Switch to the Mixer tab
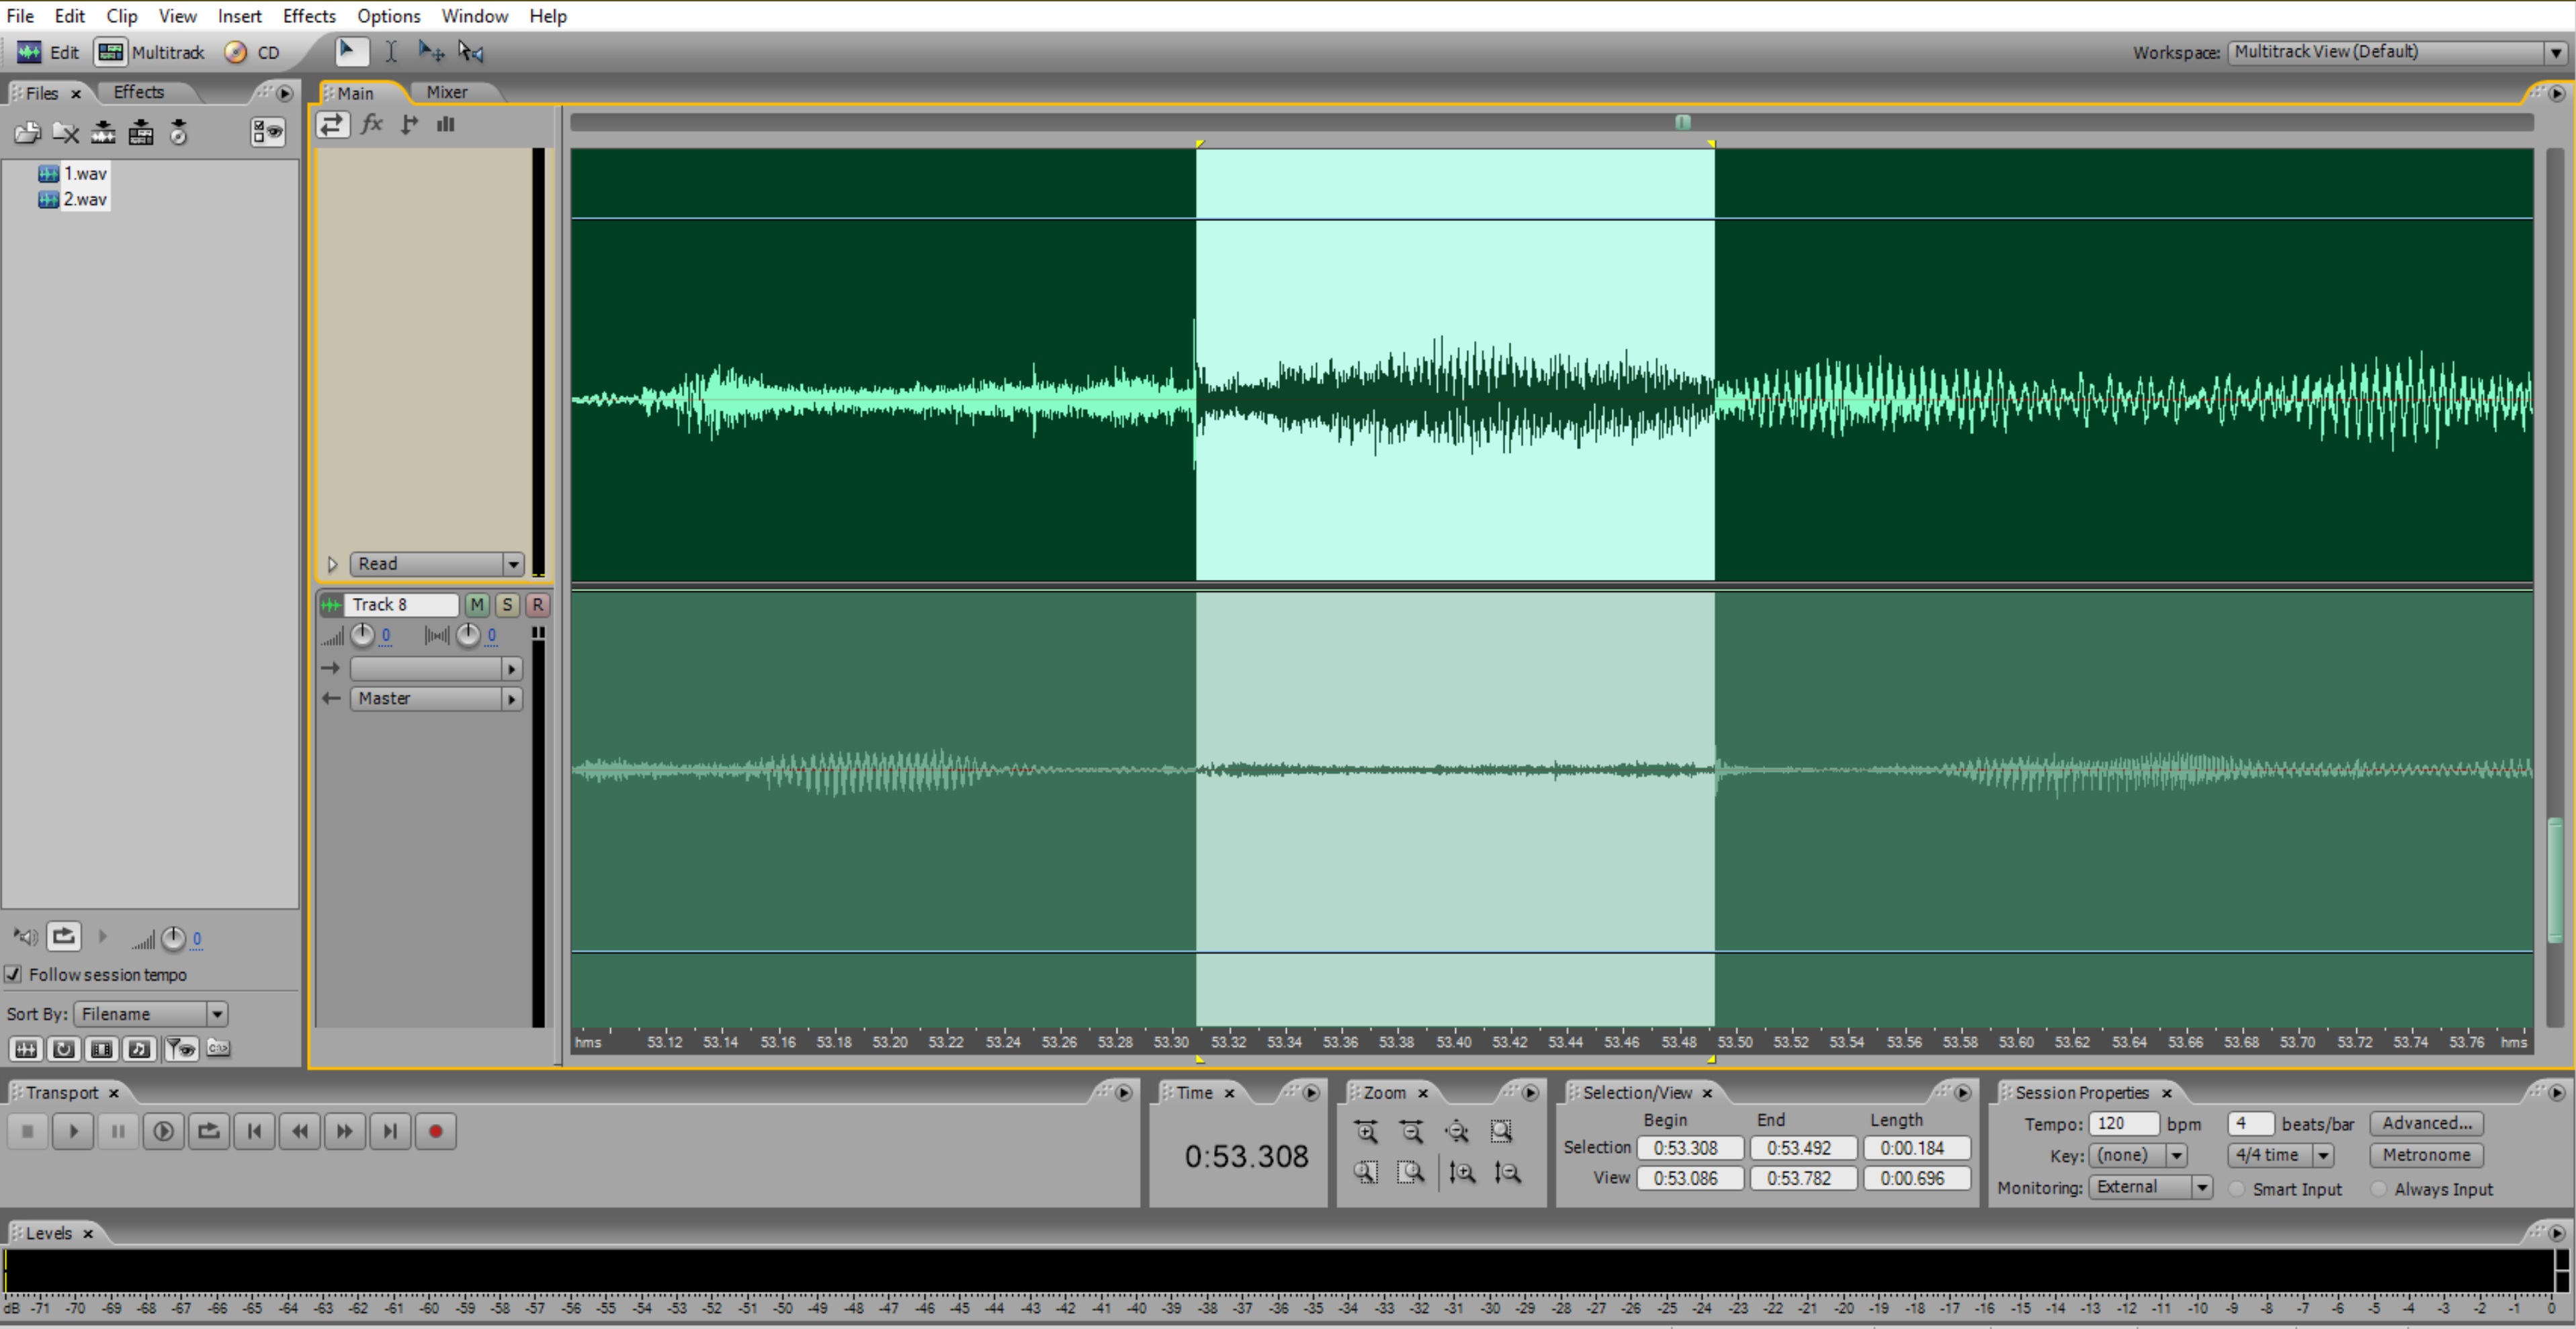Screen dimensions: 2576x1329 pos(446,92)
